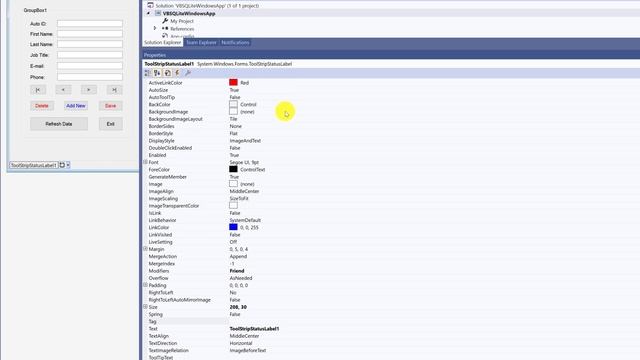Image resolution: width=640 pixels, height=360 pixels.
Task: Select the Spring property row
Action: (x=391, y=314)
